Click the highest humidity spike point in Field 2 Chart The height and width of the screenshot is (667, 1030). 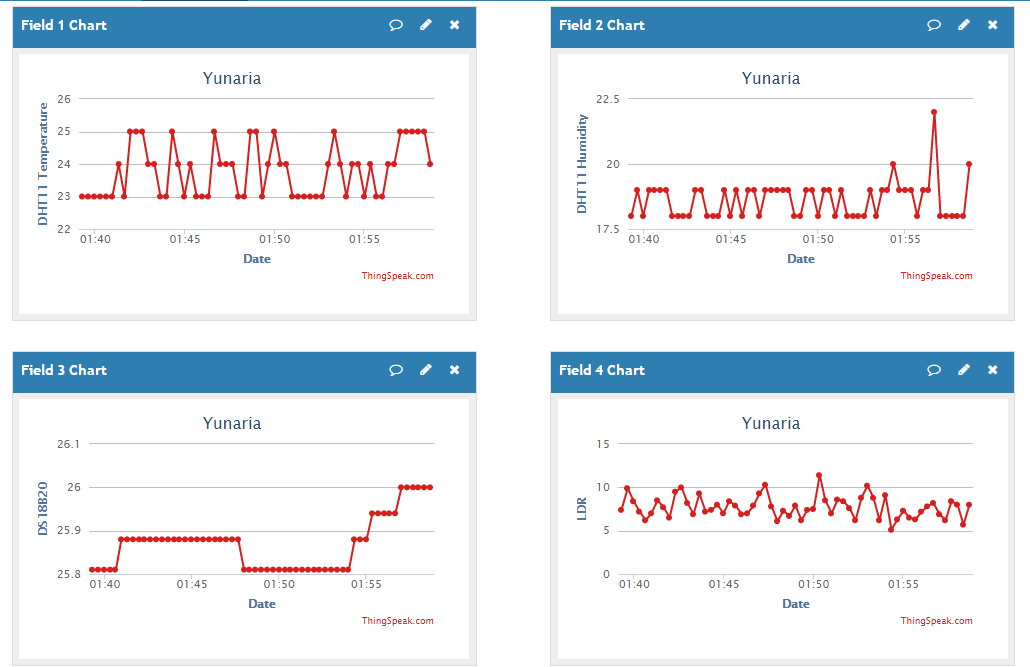tap(933, 112)
